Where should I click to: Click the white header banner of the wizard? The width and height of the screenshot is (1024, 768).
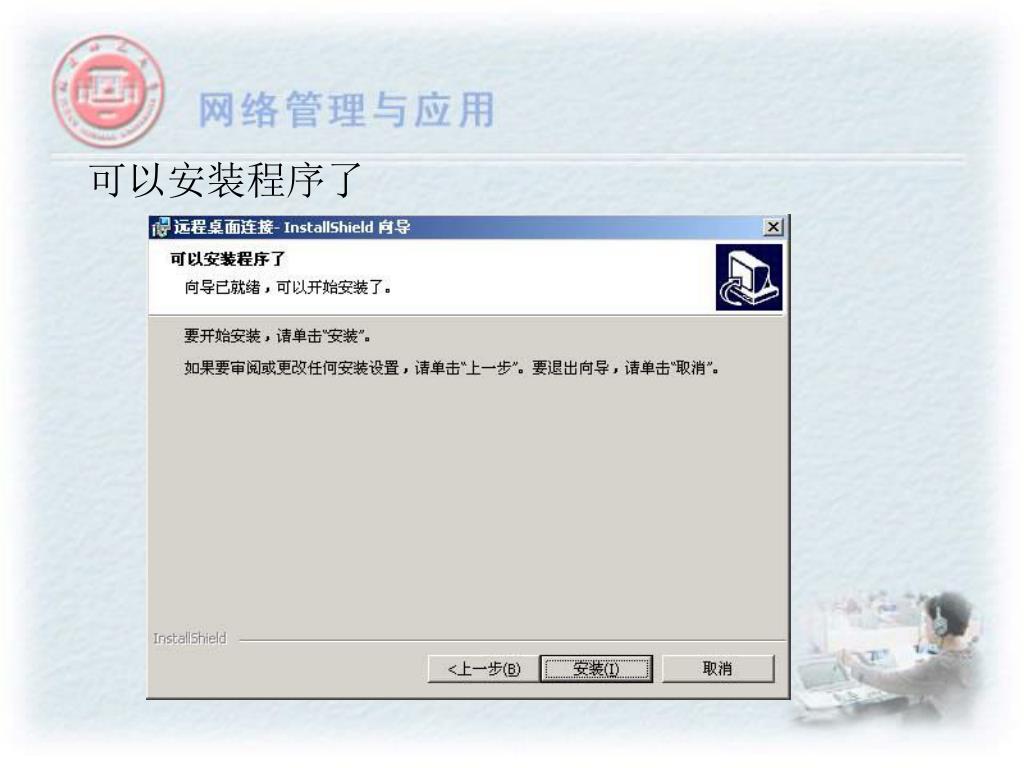point(431,277)
